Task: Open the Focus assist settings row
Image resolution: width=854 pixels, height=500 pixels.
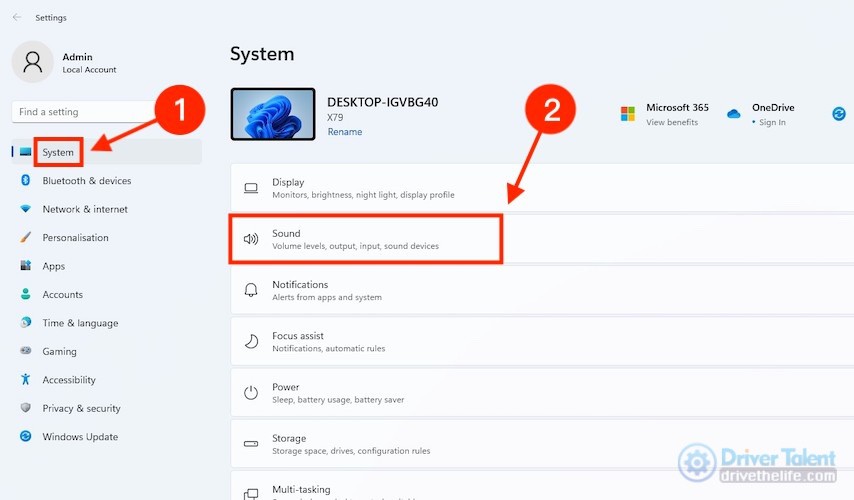Action: (542, 341)
